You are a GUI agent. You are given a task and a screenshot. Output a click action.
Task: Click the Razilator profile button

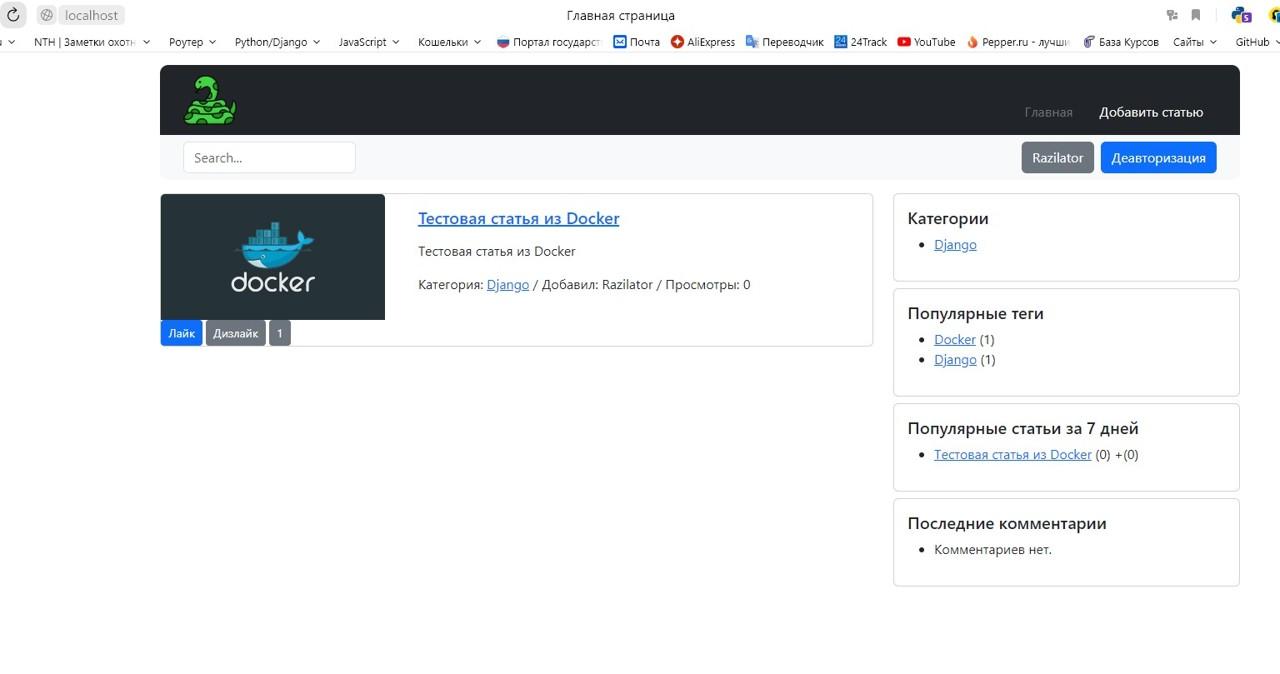1057,157
